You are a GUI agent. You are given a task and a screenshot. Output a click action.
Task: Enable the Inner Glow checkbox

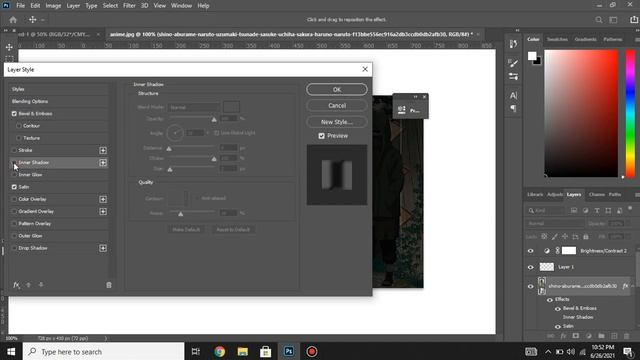tap(14, 175)
